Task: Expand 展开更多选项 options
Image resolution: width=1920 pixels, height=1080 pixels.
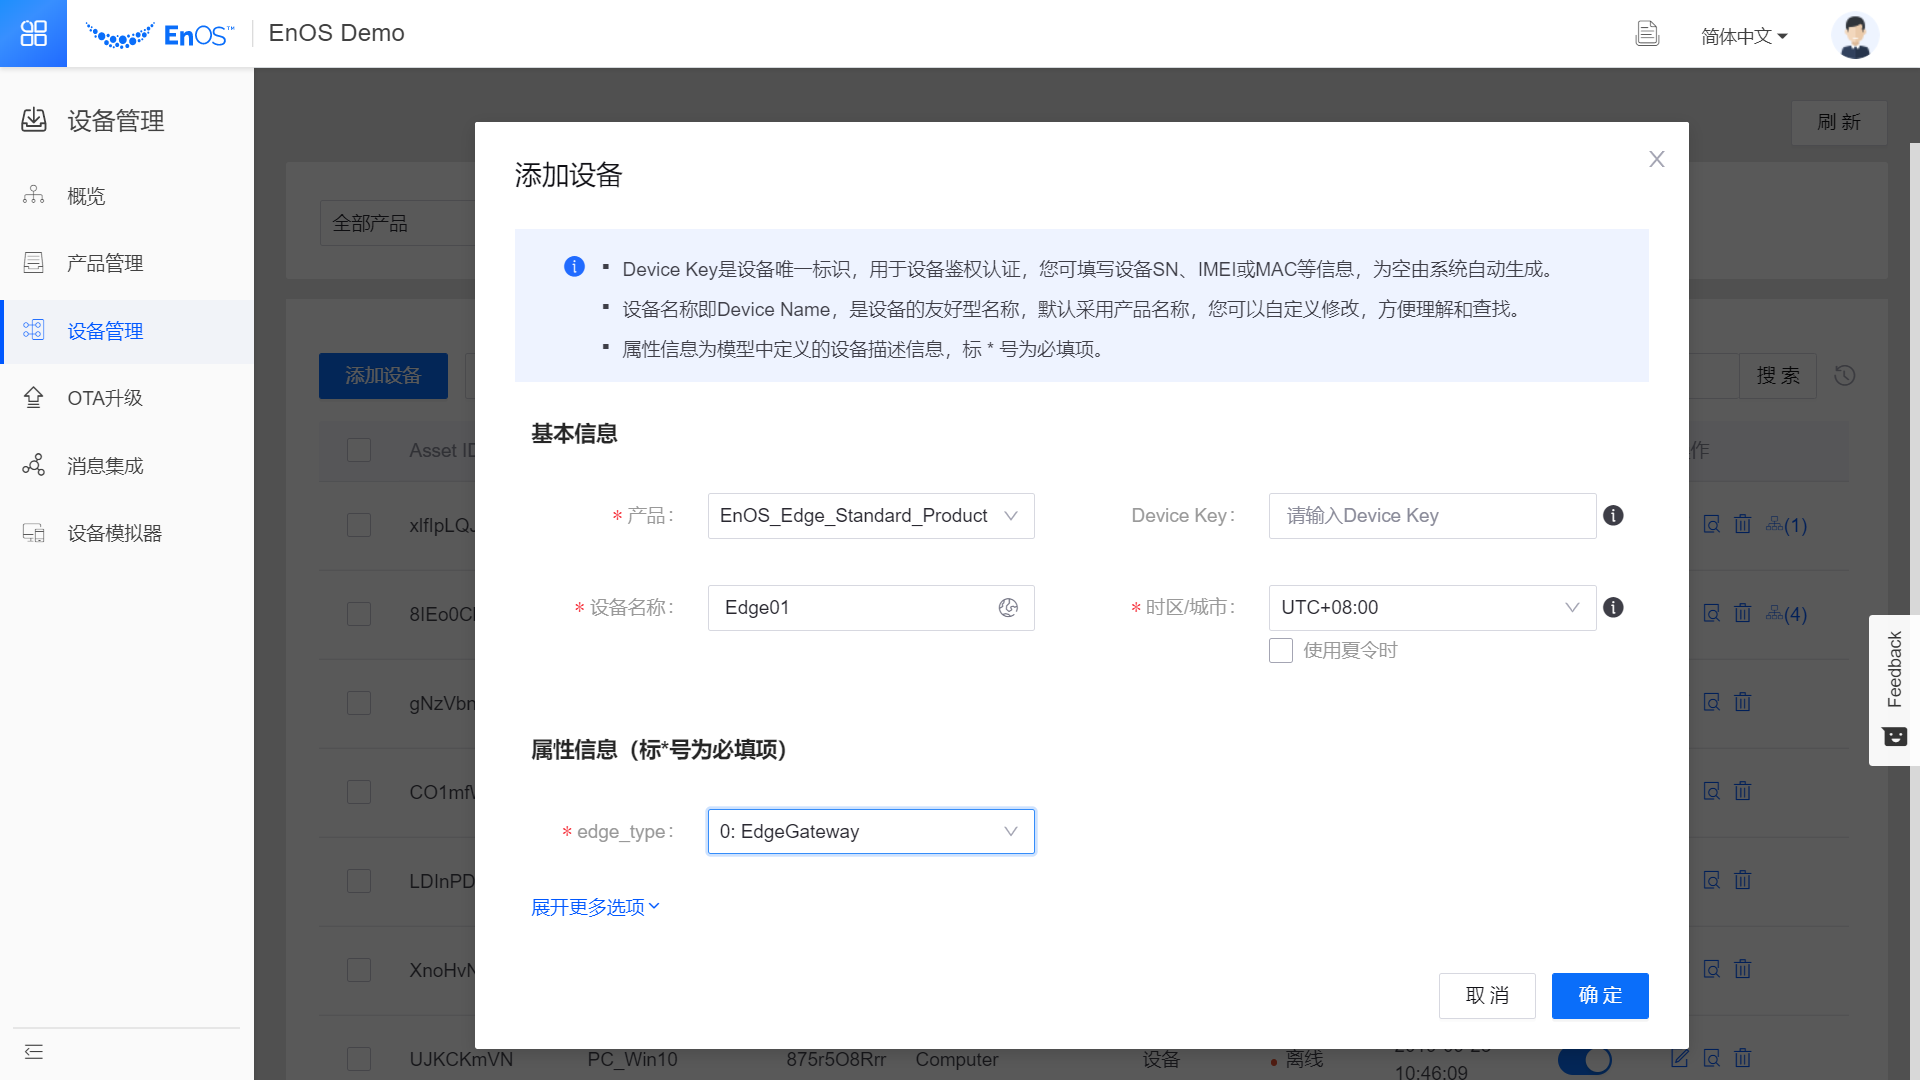Action: pyautogui.click(x=595, y=907)
